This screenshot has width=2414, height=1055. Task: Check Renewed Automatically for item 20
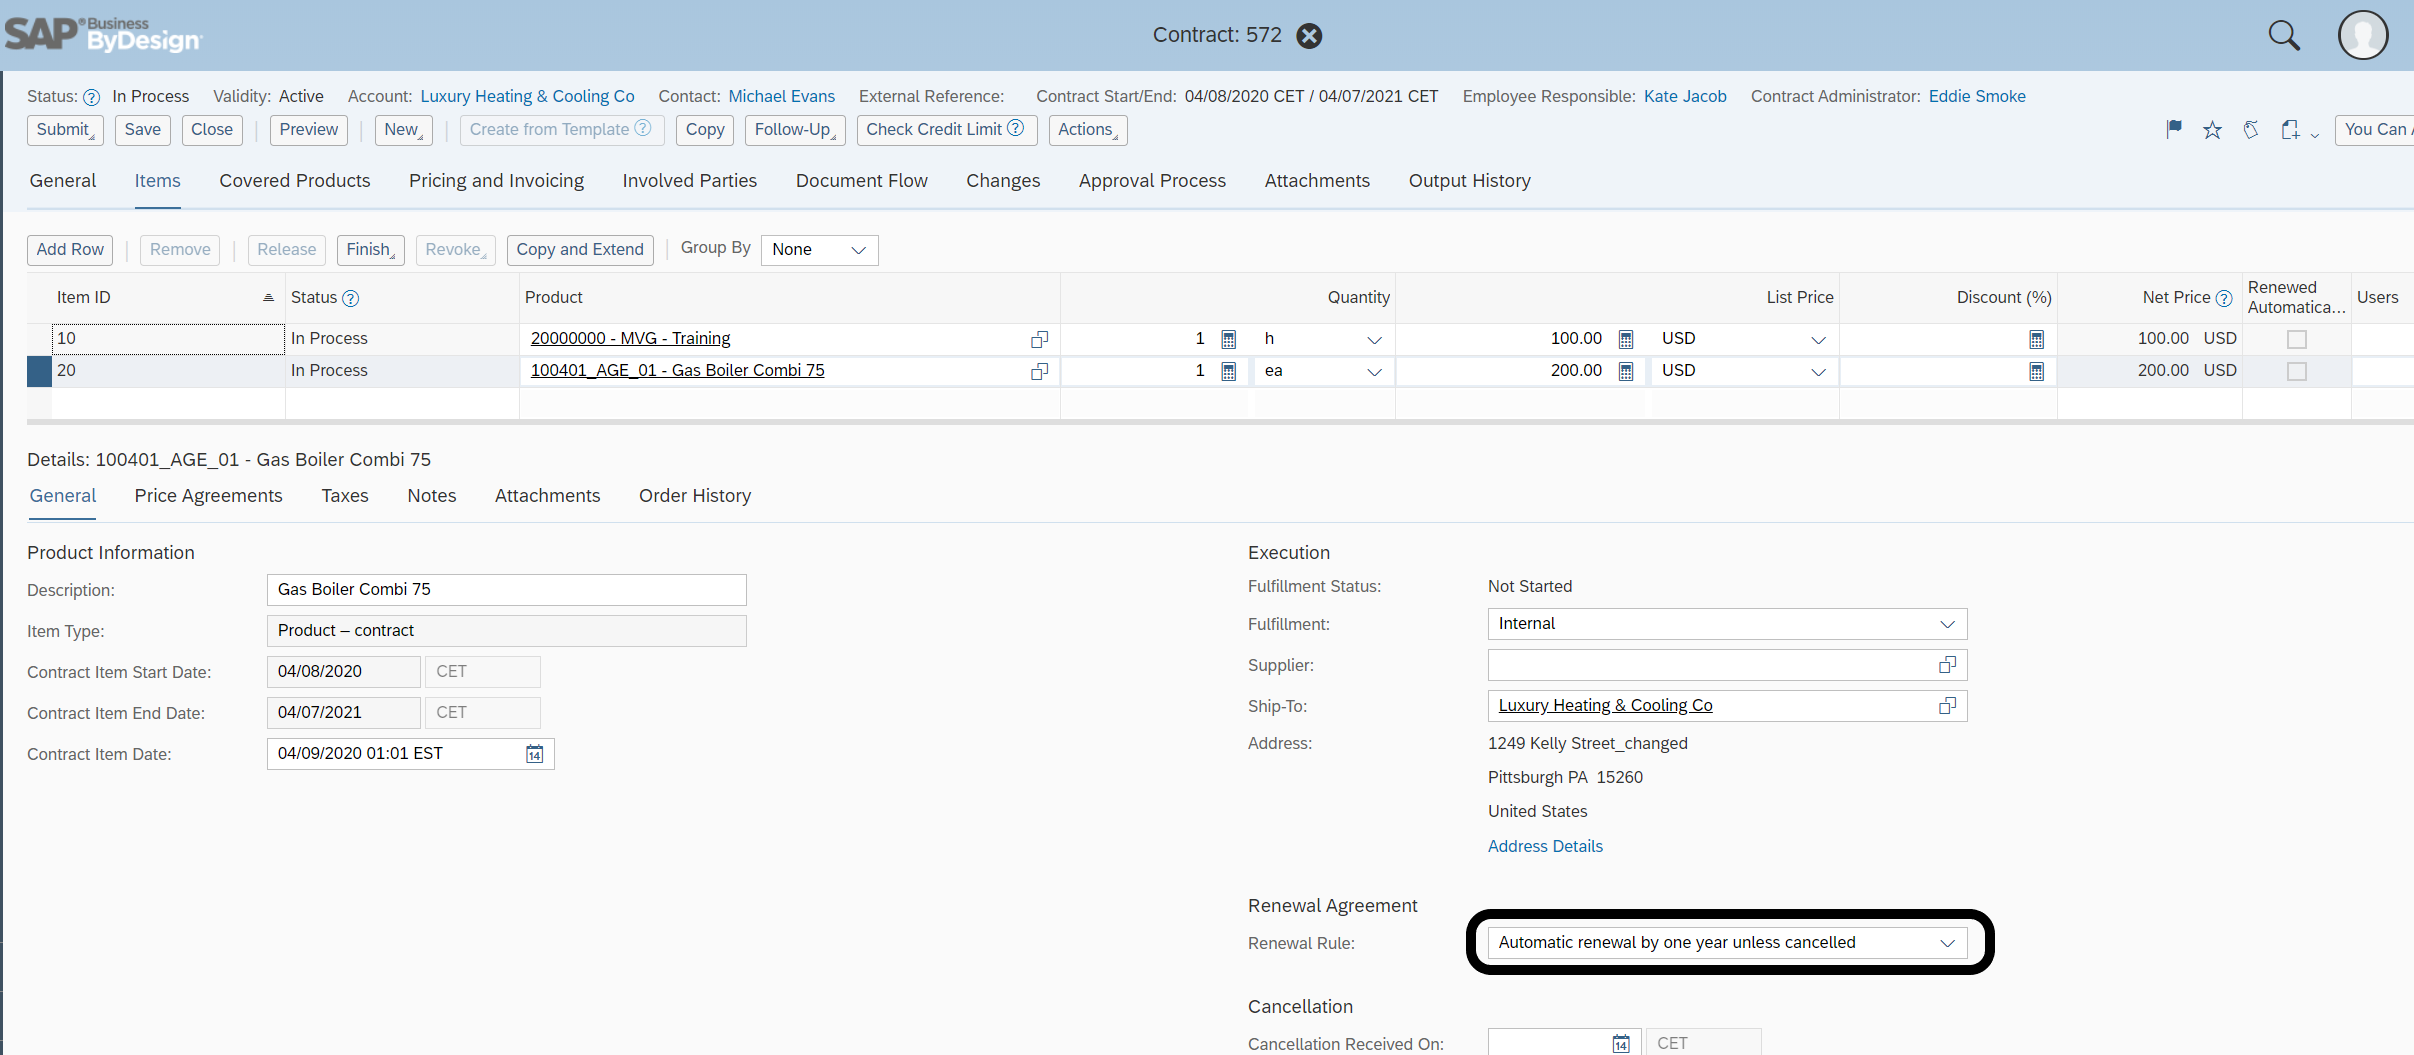[2297, 372]
